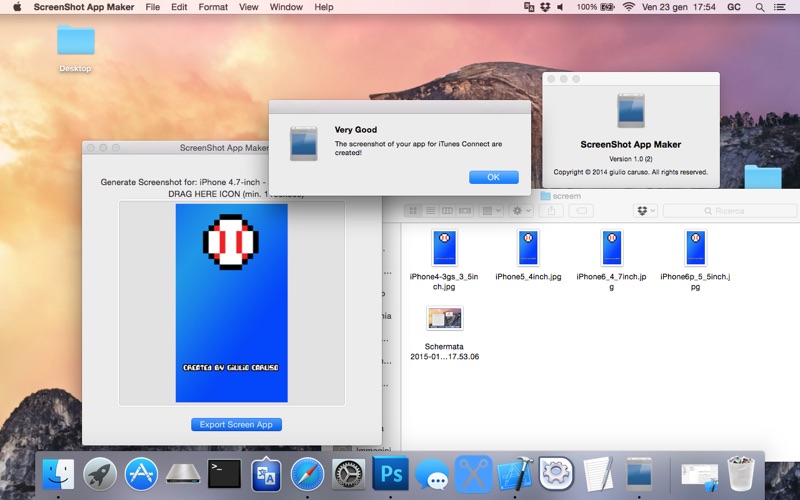Open Spotlight search in menu bar
The height and width of the screenshot is (500, 800).
tap(760, 7)
